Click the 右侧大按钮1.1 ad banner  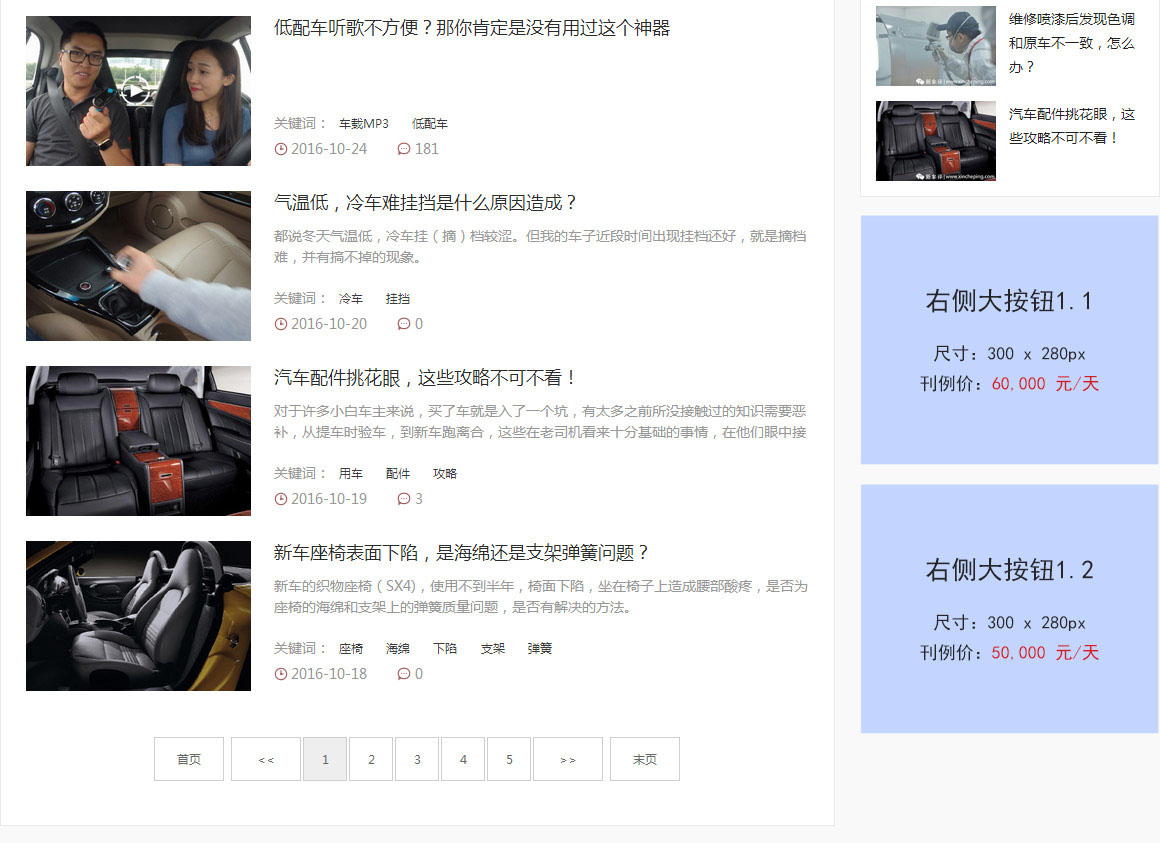[x=1009, y=339]
